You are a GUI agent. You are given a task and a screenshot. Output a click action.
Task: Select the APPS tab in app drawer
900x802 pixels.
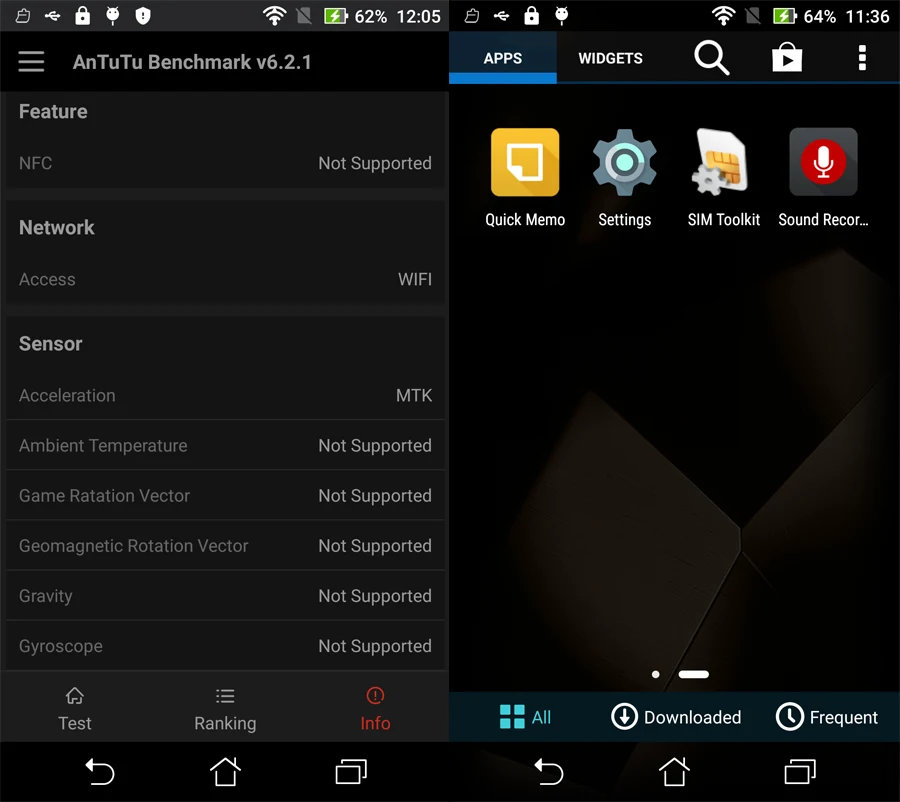click(503, 58)
